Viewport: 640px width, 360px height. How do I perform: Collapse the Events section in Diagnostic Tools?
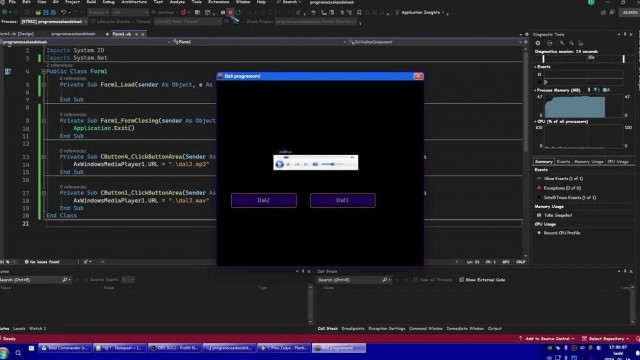[536, 67]
